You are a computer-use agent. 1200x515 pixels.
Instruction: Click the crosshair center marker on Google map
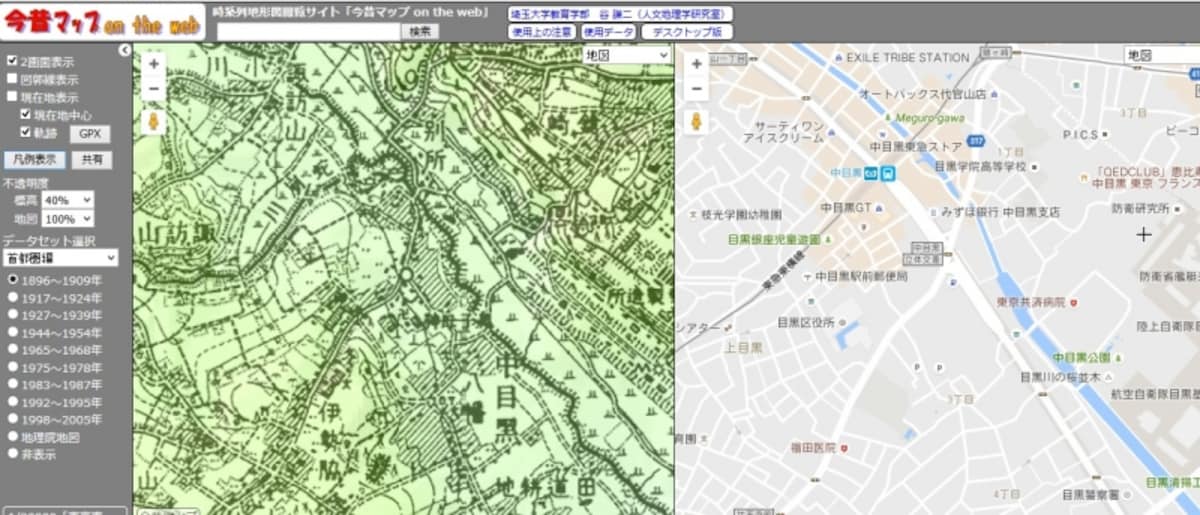coord(1145,234)
